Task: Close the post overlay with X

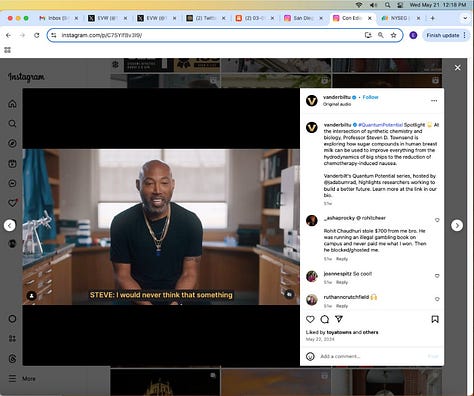Action: [x=458, y=68]
